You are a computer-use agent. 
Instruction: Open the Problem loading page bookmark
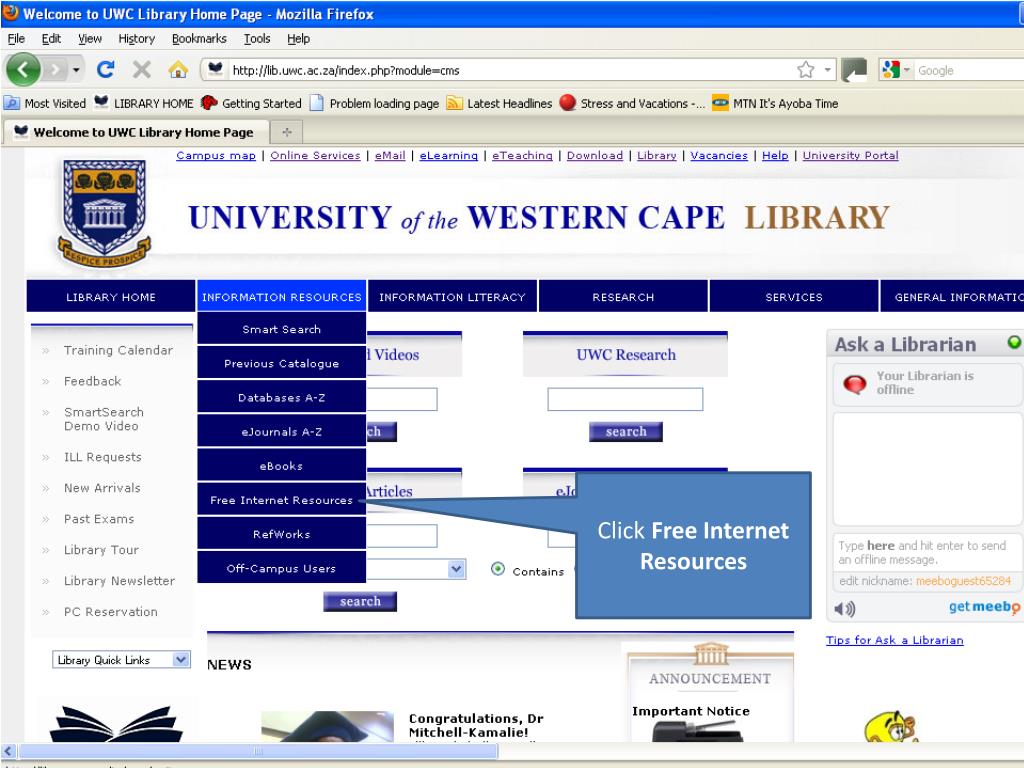[374, 103]
